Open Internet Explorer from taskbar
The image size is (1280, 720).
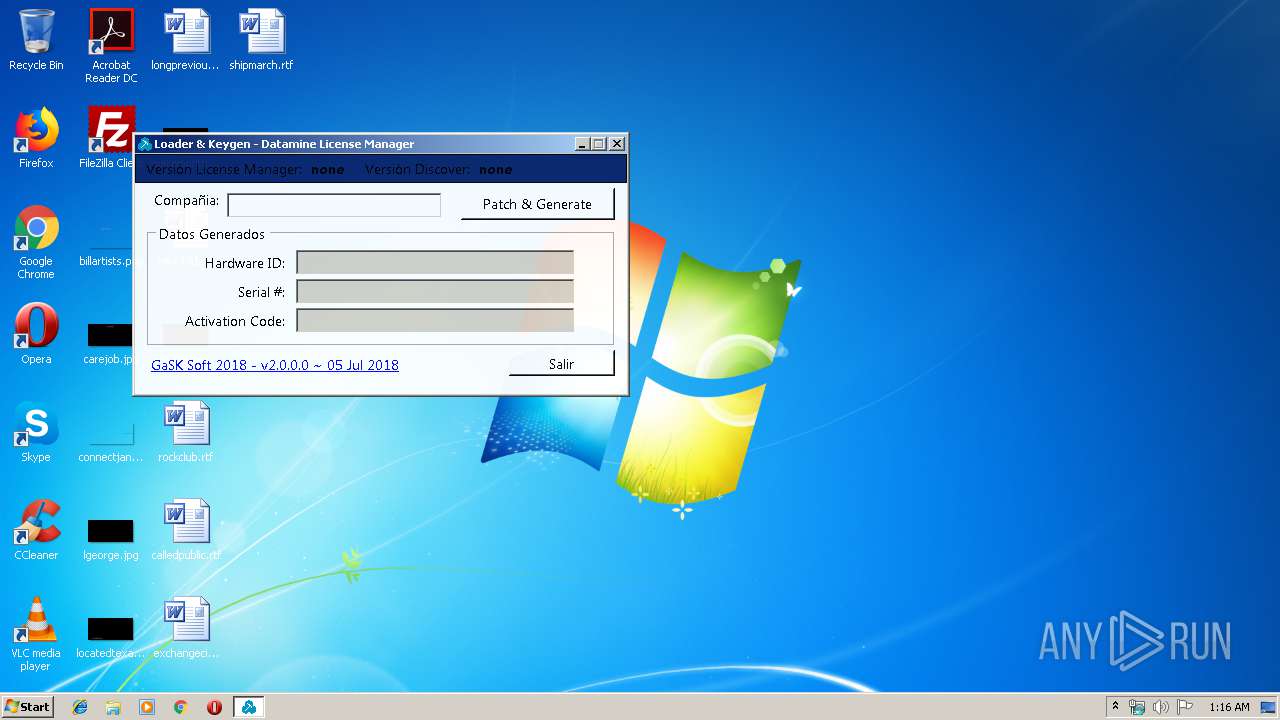pos(80,707)
